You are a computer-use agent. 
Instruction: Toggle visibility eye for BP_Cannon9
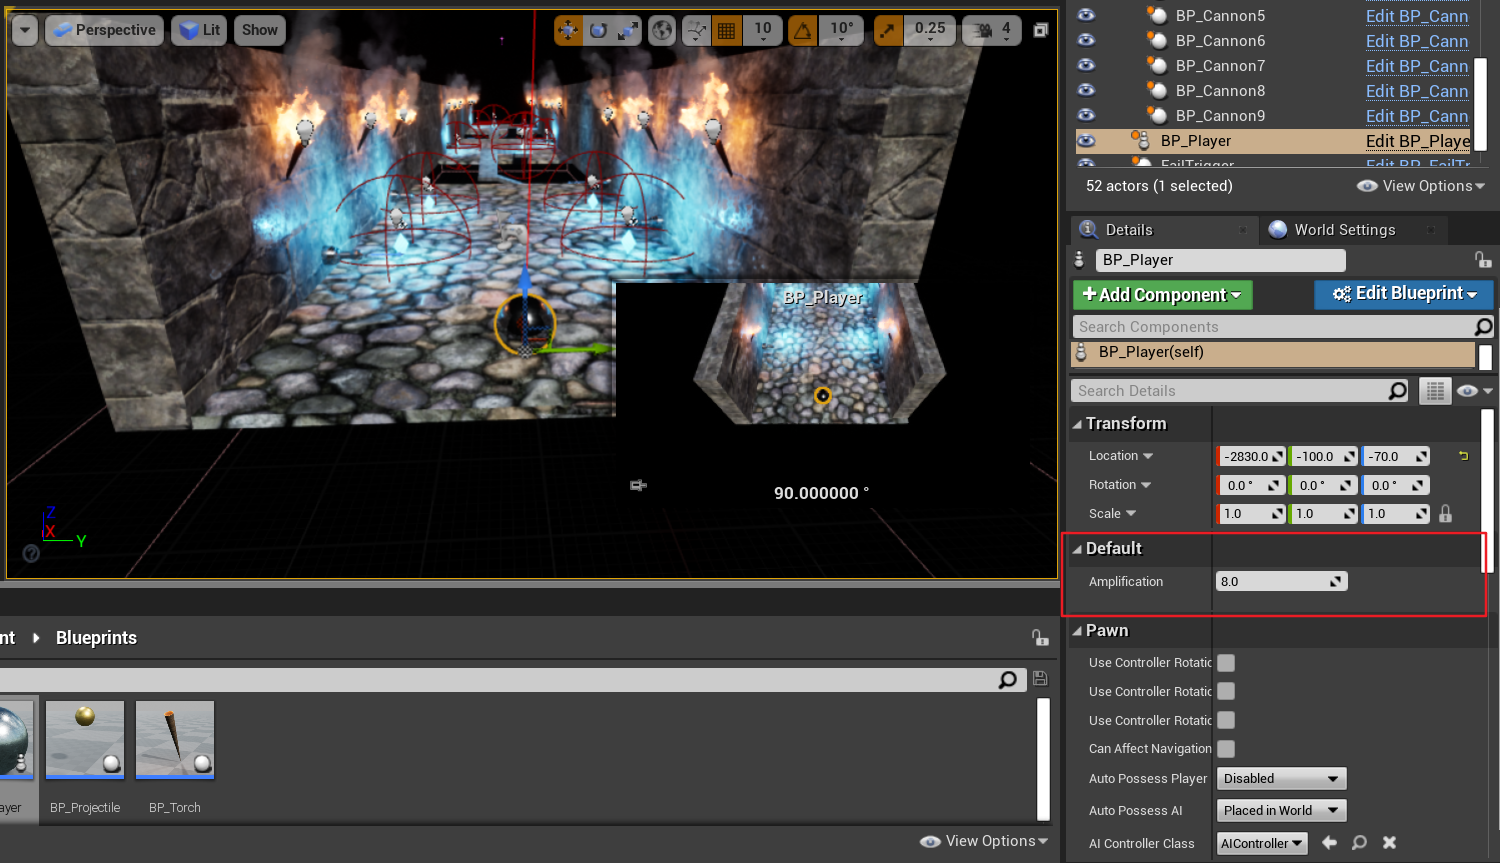[1086, 115]
